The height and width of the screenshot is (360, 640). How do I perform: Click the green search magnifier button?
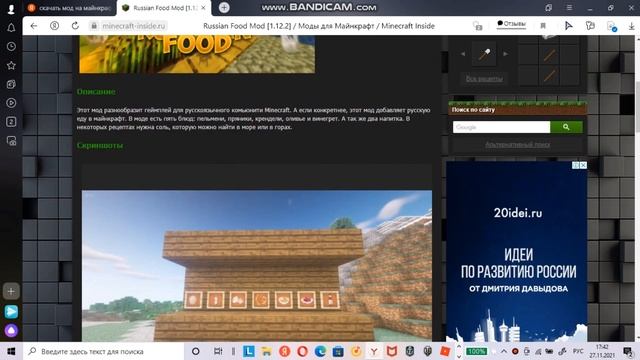567,127
